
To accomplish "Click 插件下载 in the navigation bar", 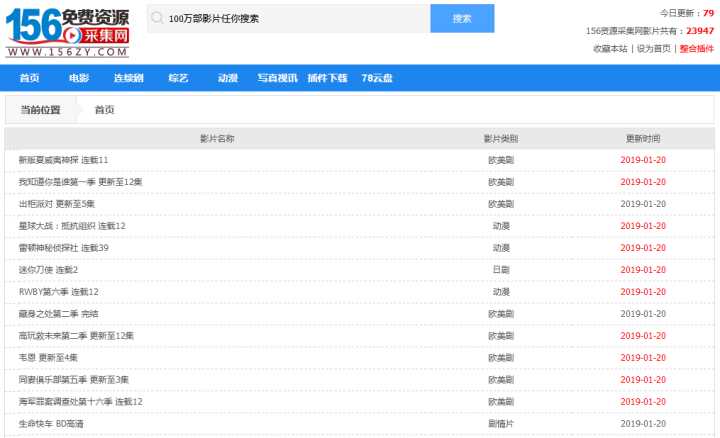I will pyautogui.click(x=327, y=78).
